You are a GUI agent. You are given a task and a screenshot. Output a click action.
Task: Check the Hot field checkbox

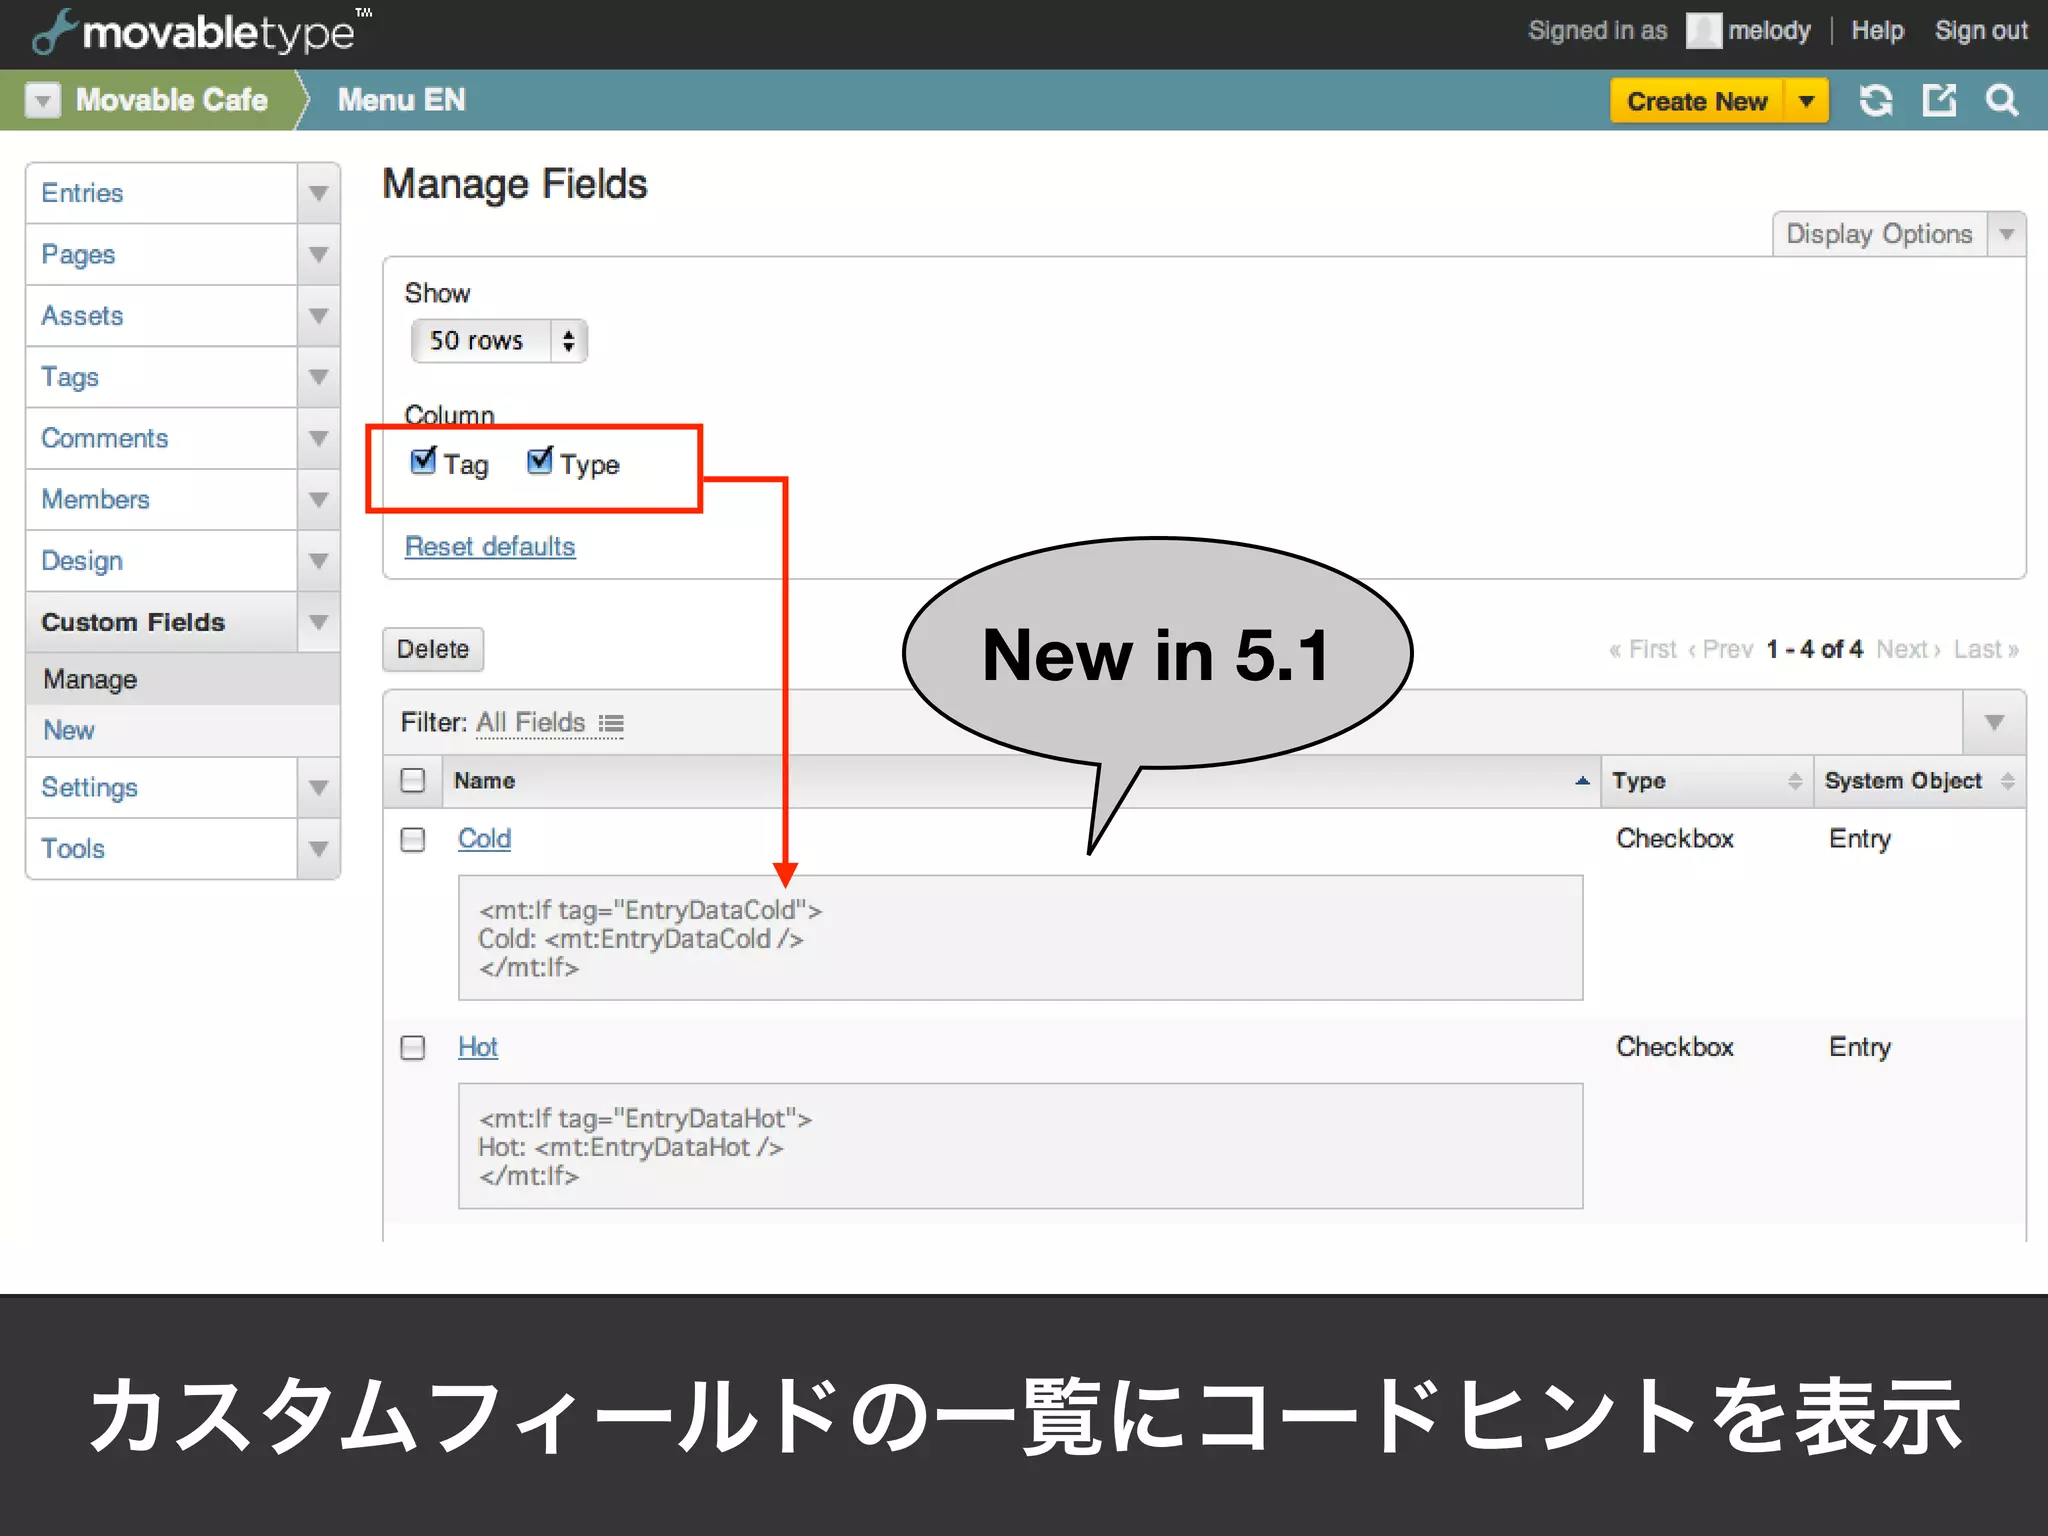413,1047
